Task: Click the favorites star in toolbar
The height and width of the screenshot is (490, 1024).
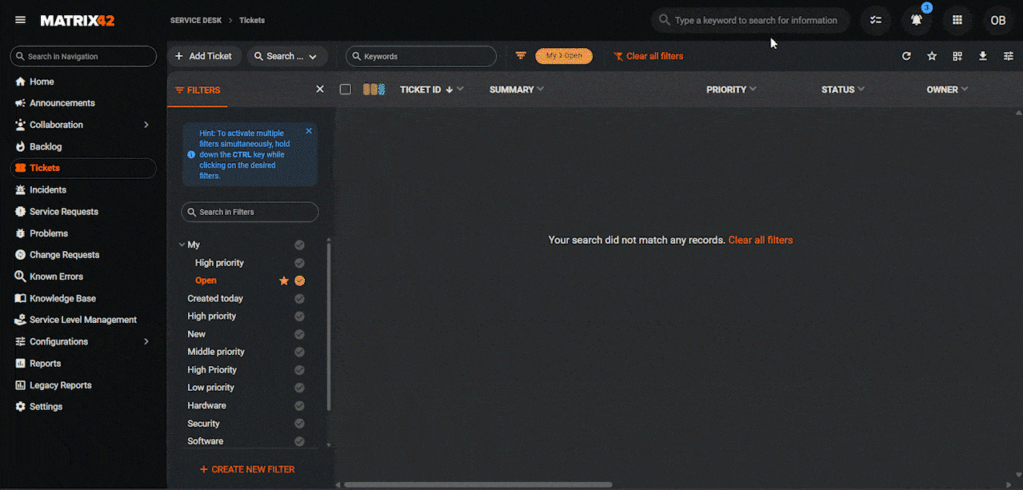Action: pos(932,56)
